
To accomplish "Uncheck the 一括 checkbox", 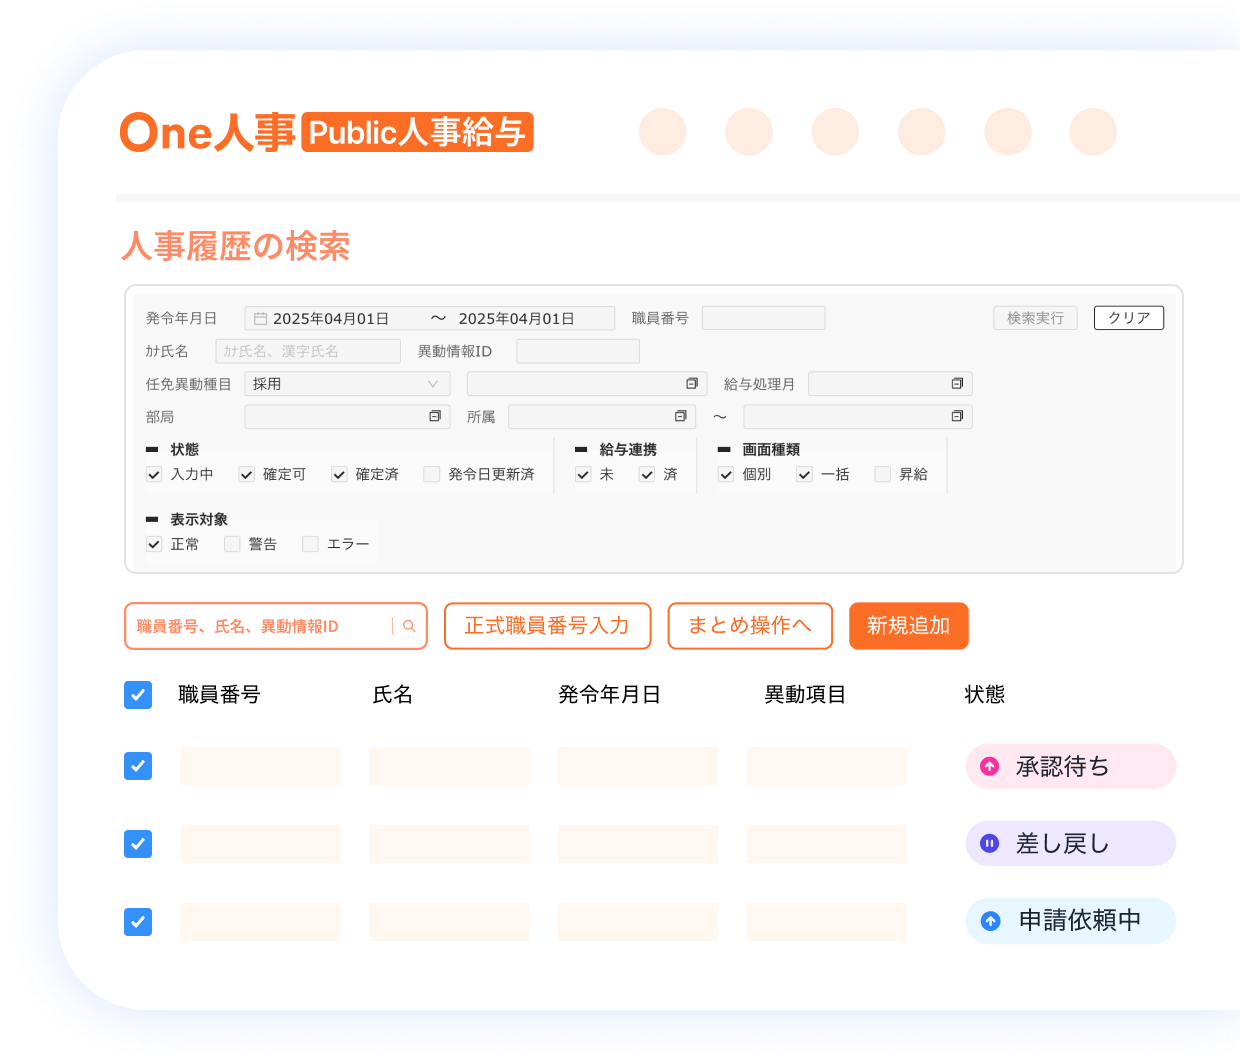I will [804, 474].
